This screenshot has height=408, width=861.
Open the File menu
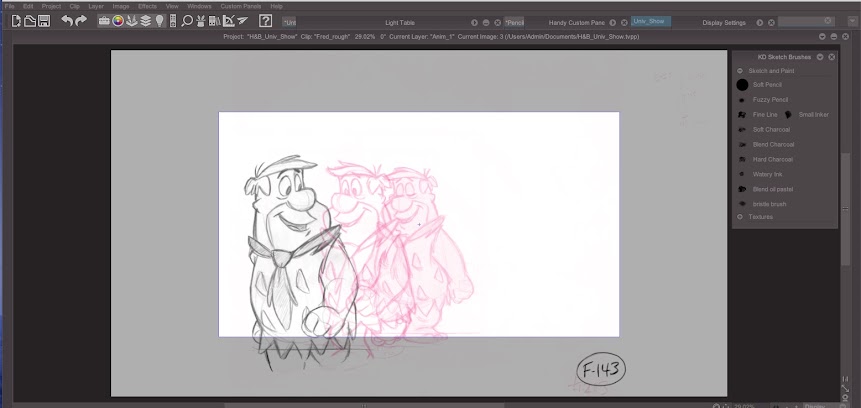9,6
